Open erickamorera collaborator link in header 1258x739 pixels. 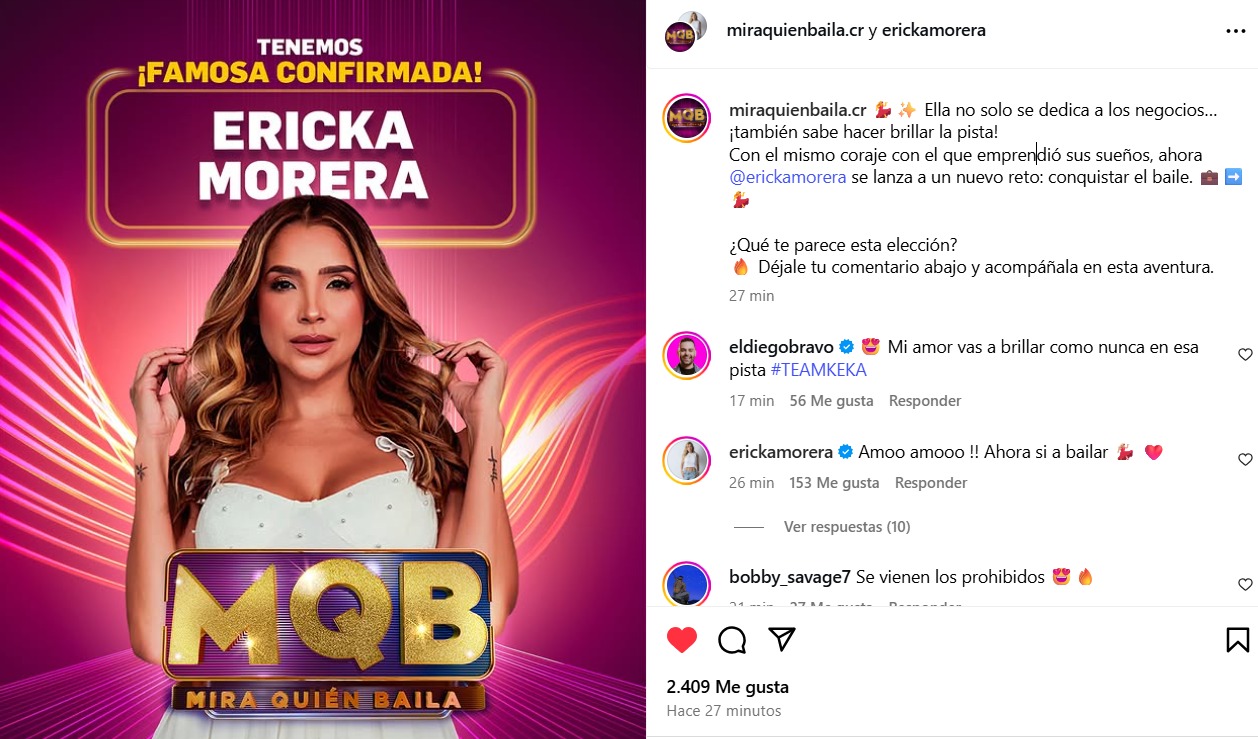tap(934, 30)
